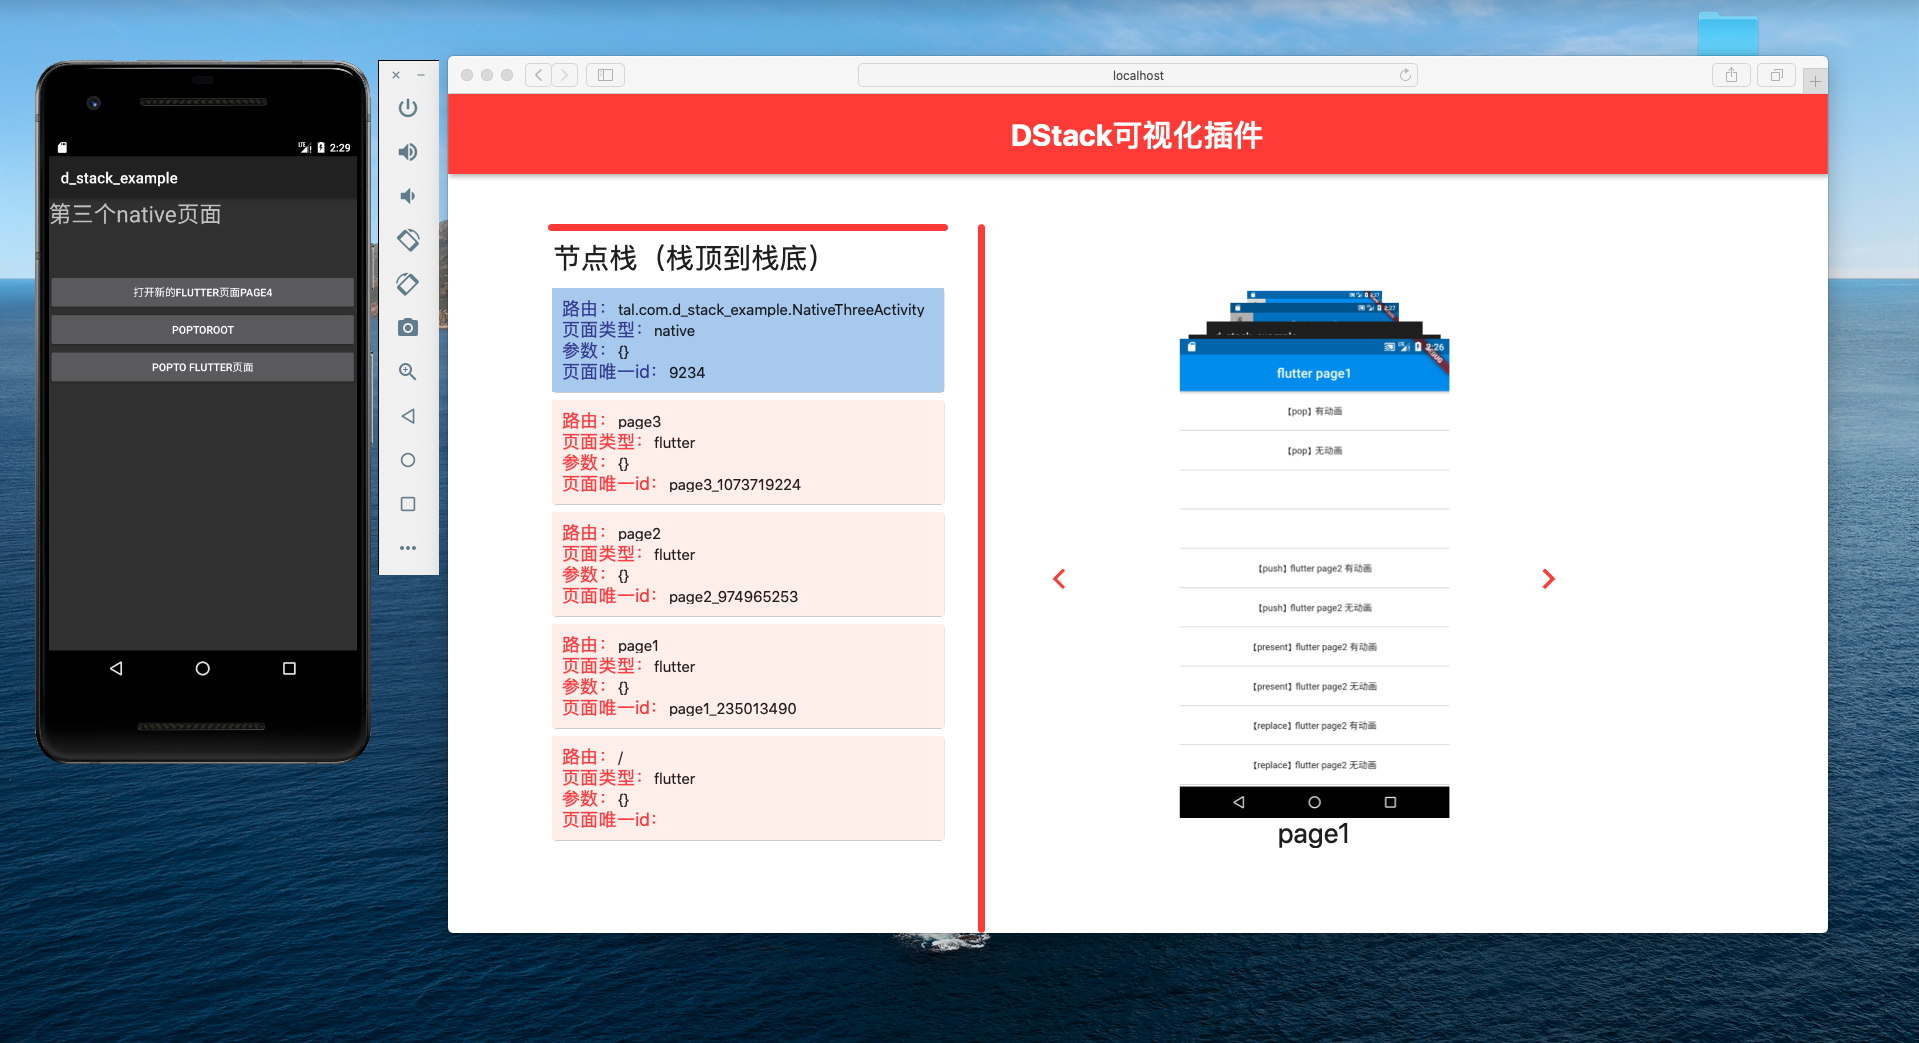Screen dimensions: 1919x1043
Task: Click the emulator power button icon
Action: [x=408, y=108]
